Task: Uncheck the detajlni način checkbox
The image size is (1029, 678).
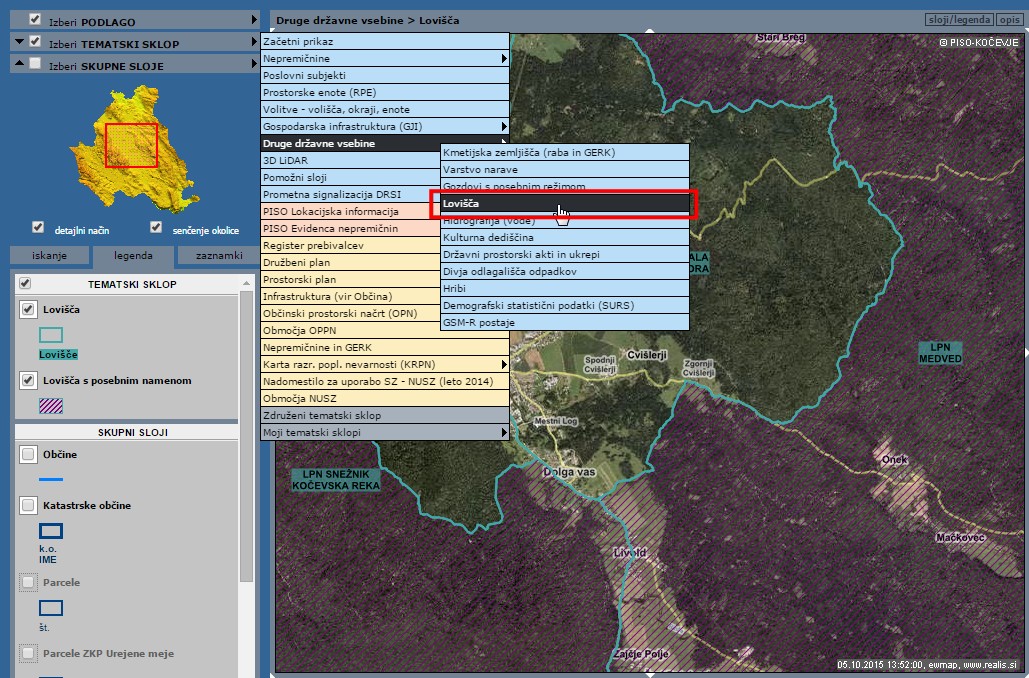Action: pyautogui.click(x=38, y=227)
